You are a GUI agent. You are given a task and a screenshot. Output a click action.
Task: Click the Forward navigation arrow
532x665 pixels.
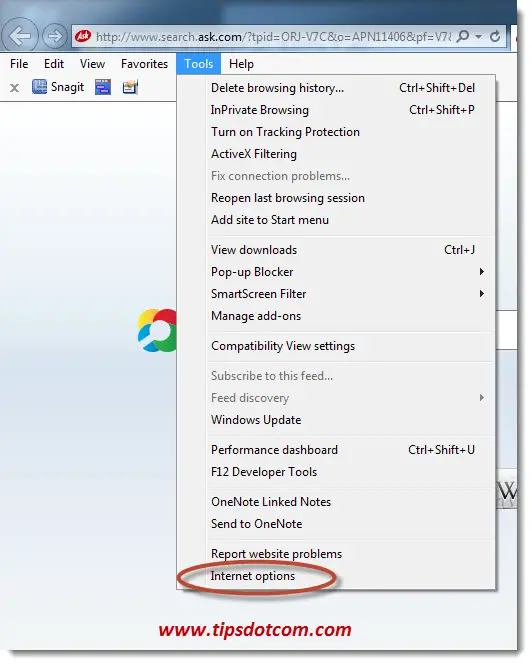click(54, 36)
